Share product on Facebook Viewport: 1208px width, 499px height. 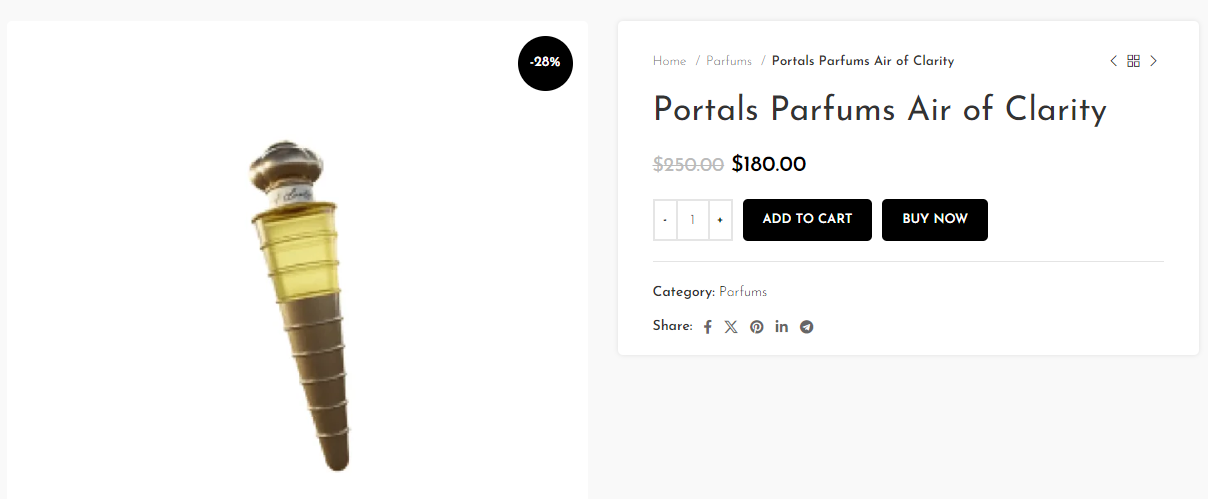pos(707,327)
